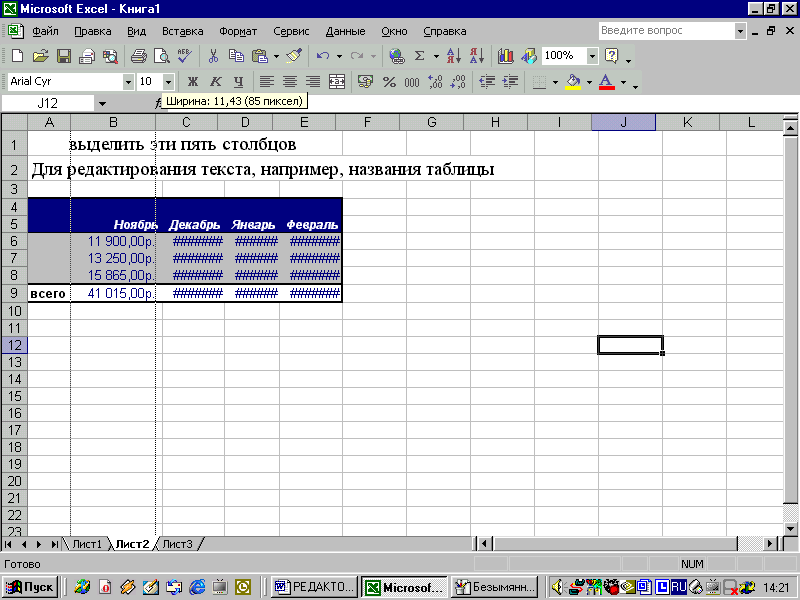Apply the yellow fill color bucket
The height and width of the screenshot is (600, 800).
point(573,82)
